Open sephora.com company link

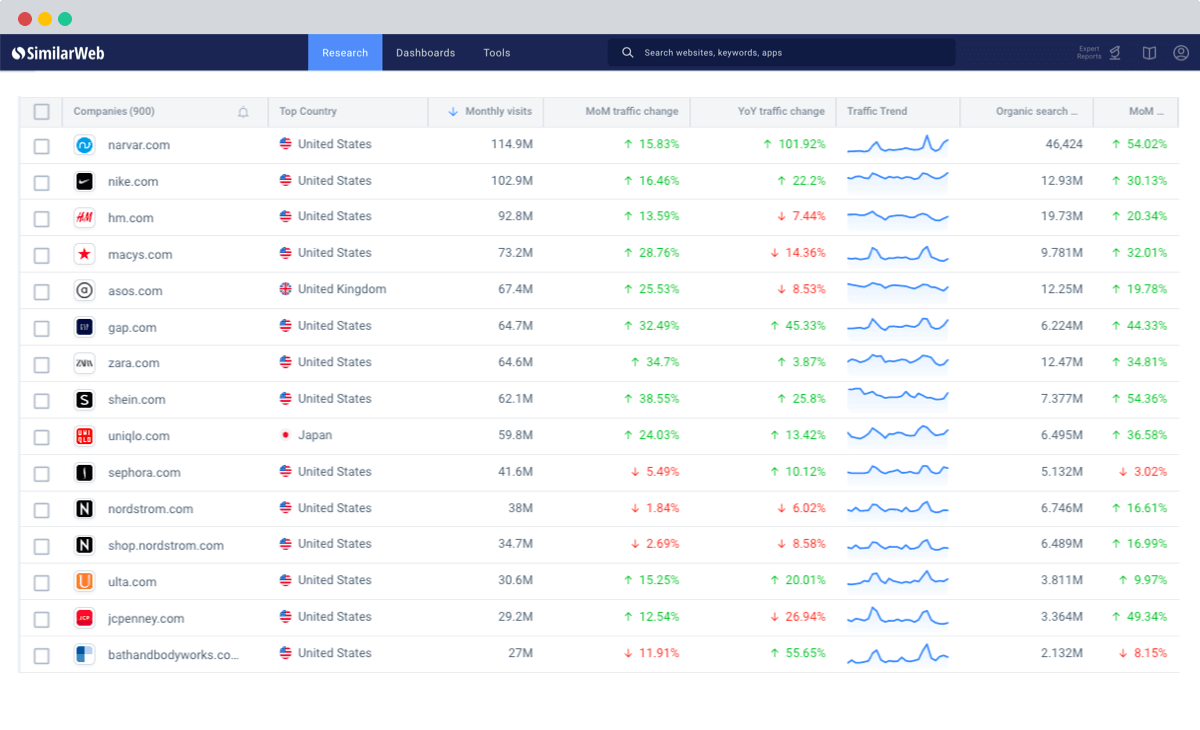tap(144, 473)
